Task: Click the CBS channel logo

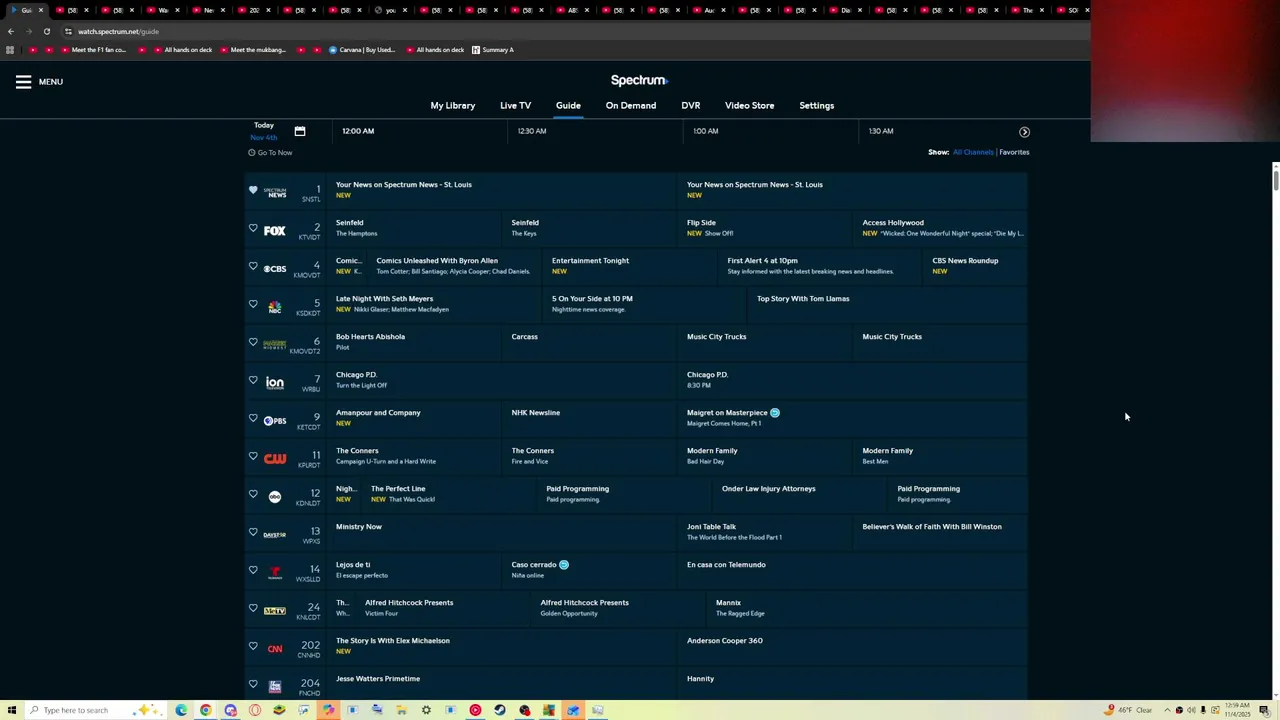Action: (x=275, y=269)
